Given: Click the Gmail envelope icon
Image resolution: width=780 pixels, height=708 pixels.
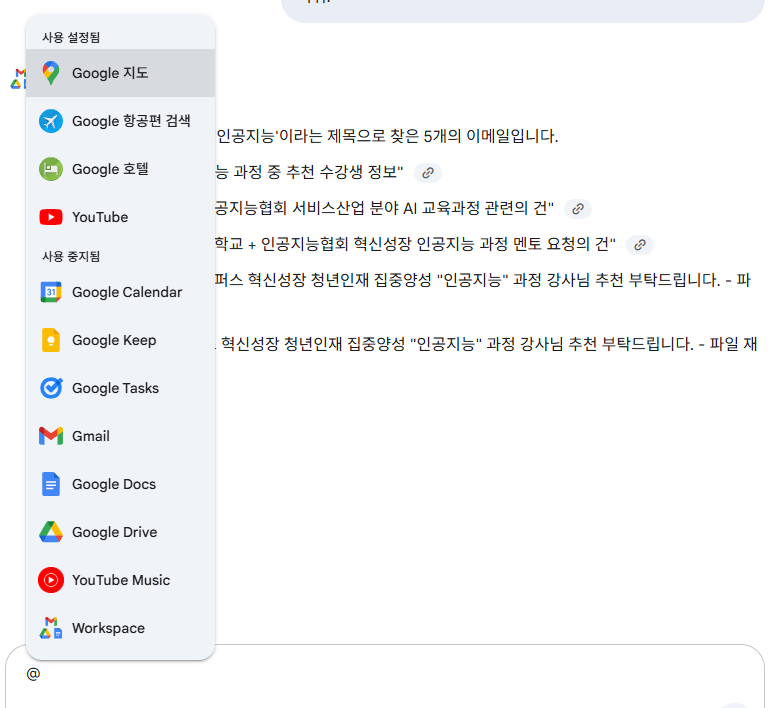Looking at the screenshot, I should click(x=51, y=436).
